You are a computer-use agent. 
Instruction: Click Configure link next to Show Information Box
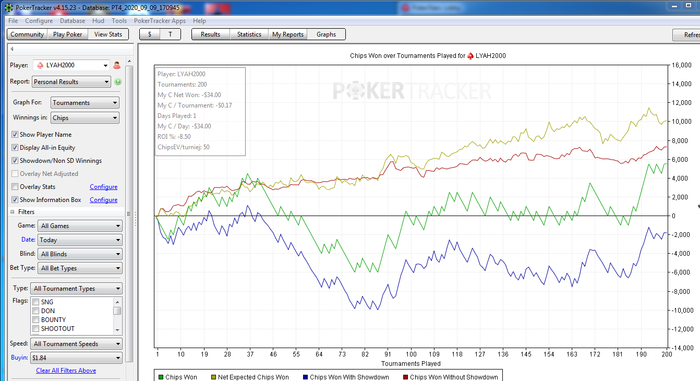(x=104, y=200)
